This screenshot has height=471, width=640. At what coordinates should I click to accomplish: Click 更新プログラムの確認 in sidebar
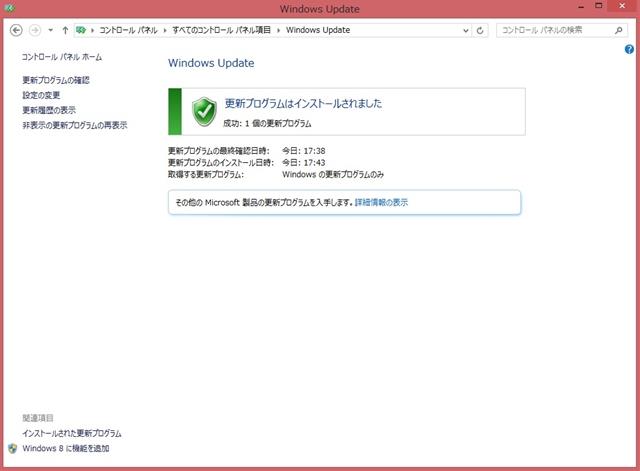tap(56, 80)
